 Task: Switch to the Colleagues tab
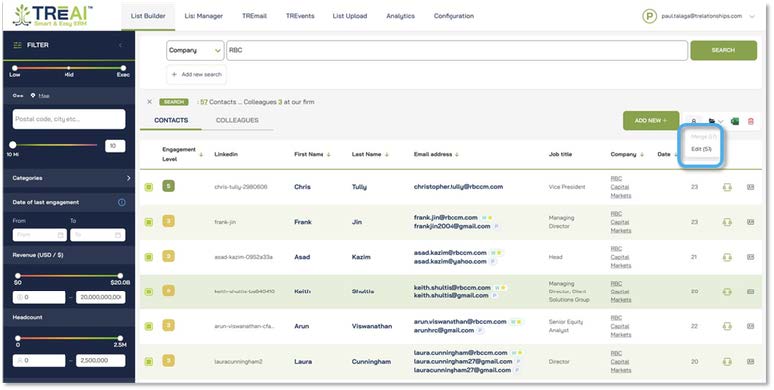237,120
